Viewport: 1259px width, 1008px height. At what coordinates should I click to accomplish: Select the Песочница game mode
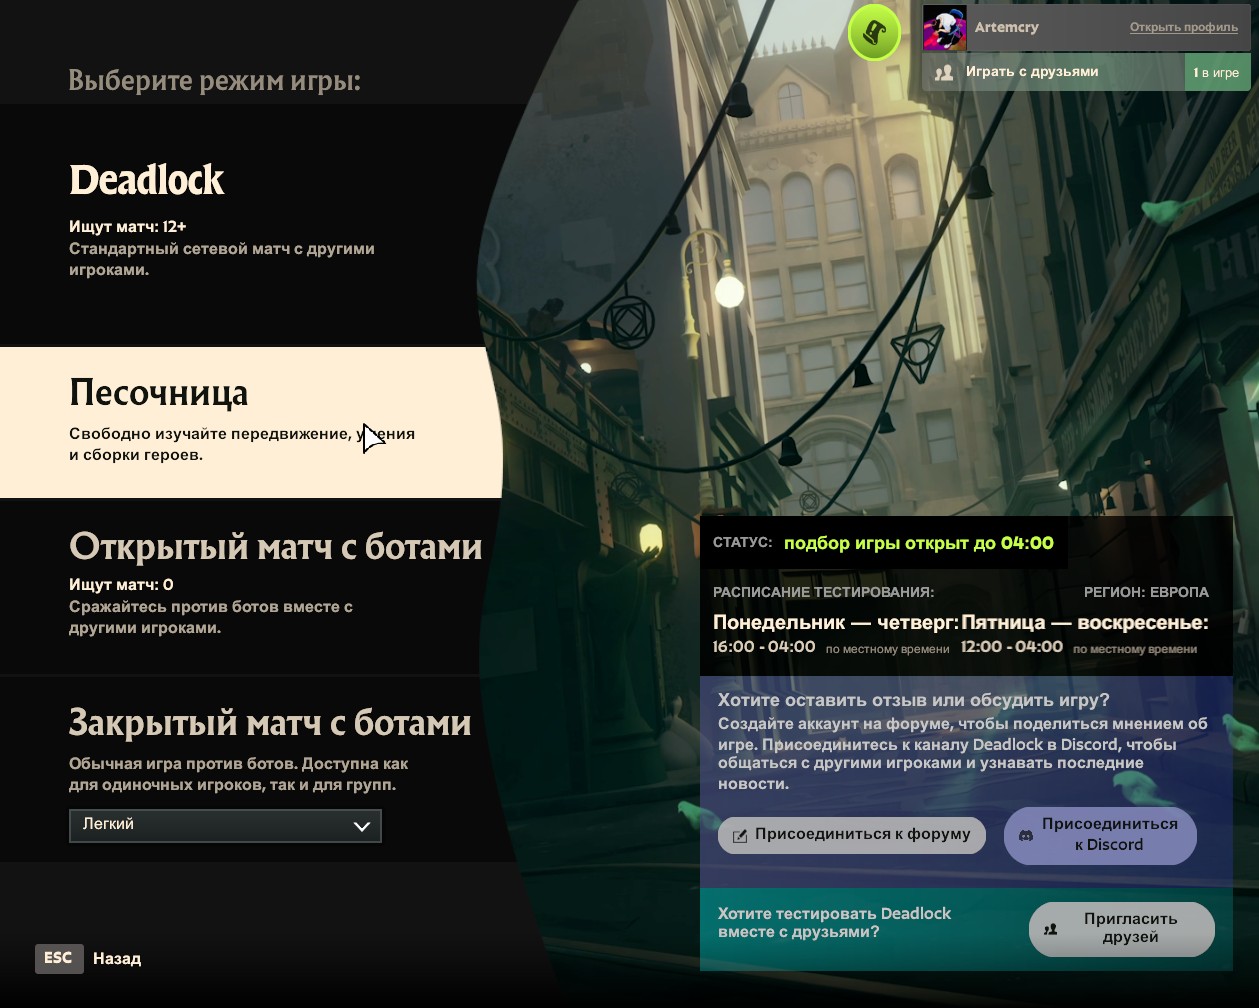pos(250,422)
